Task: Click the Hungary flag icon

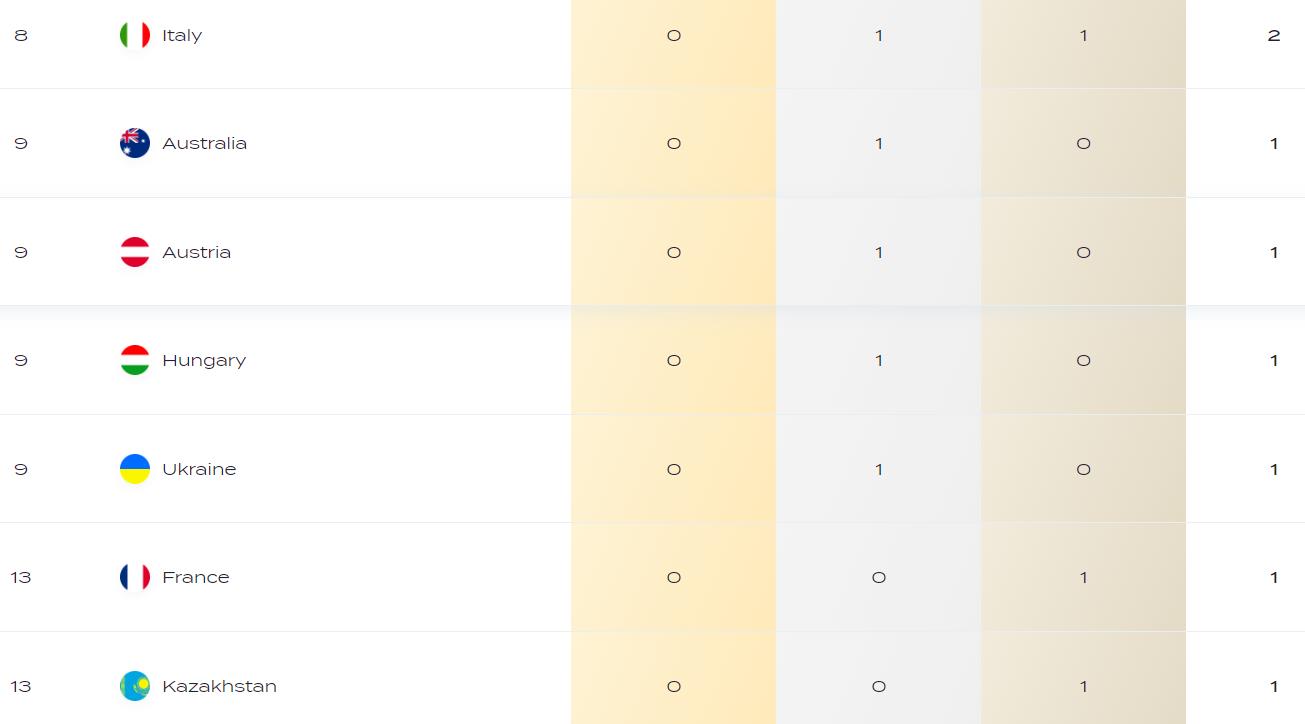Action: click(x=135, y=360)
